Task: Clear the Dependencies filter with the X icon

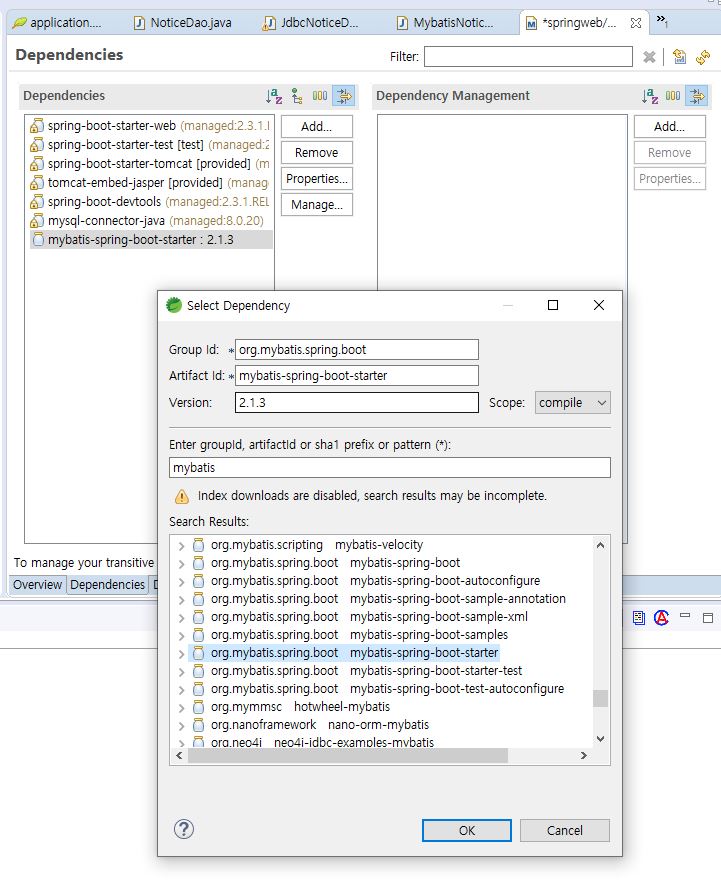Action: coord(649,57)
